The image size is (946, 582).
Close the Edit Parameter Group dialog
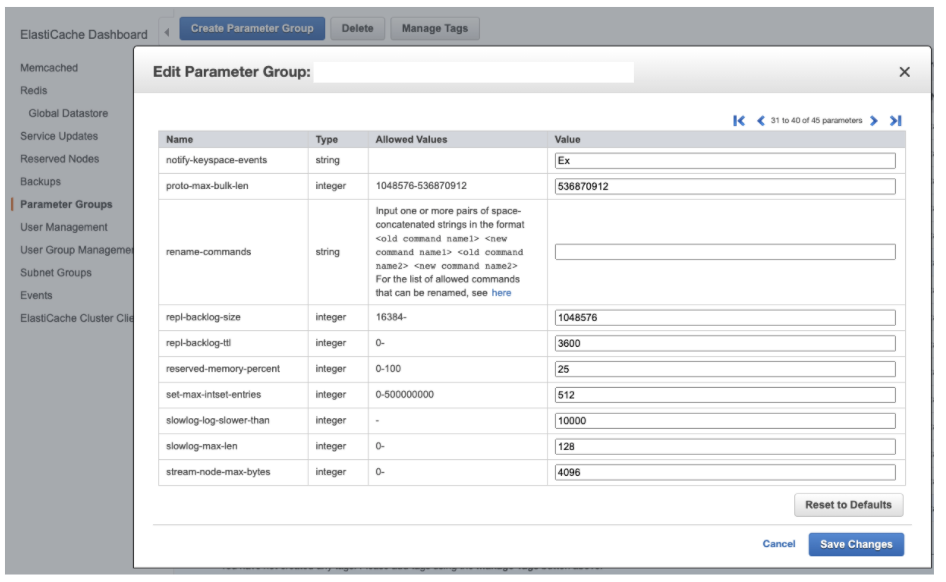(x=904, y=72)
